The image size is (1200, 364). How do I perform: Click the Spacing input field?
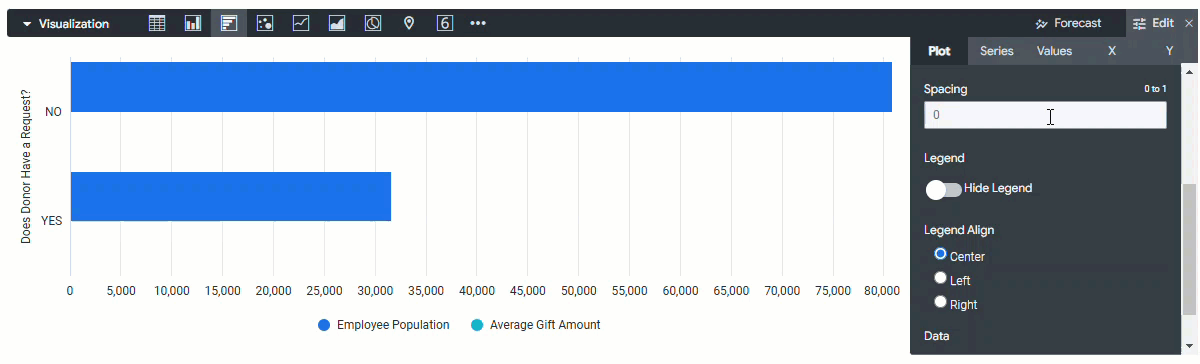click(1045, 115)
